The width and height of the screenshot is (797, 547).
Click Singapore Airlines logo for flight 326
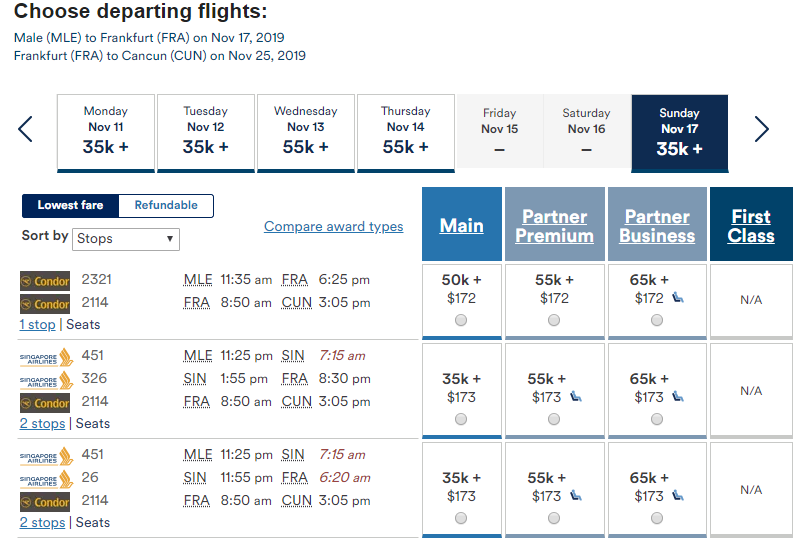coord(46,379)
